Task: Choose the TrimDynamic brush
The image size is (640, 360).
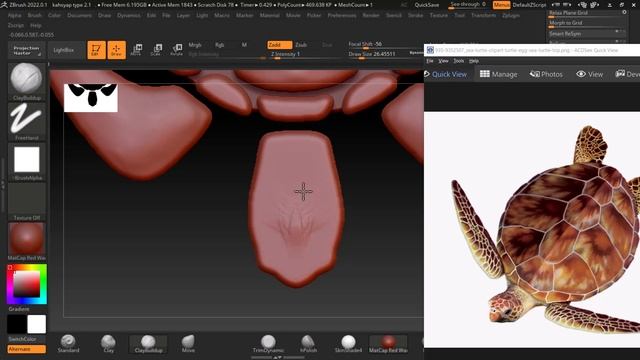Action: point(268,344)
